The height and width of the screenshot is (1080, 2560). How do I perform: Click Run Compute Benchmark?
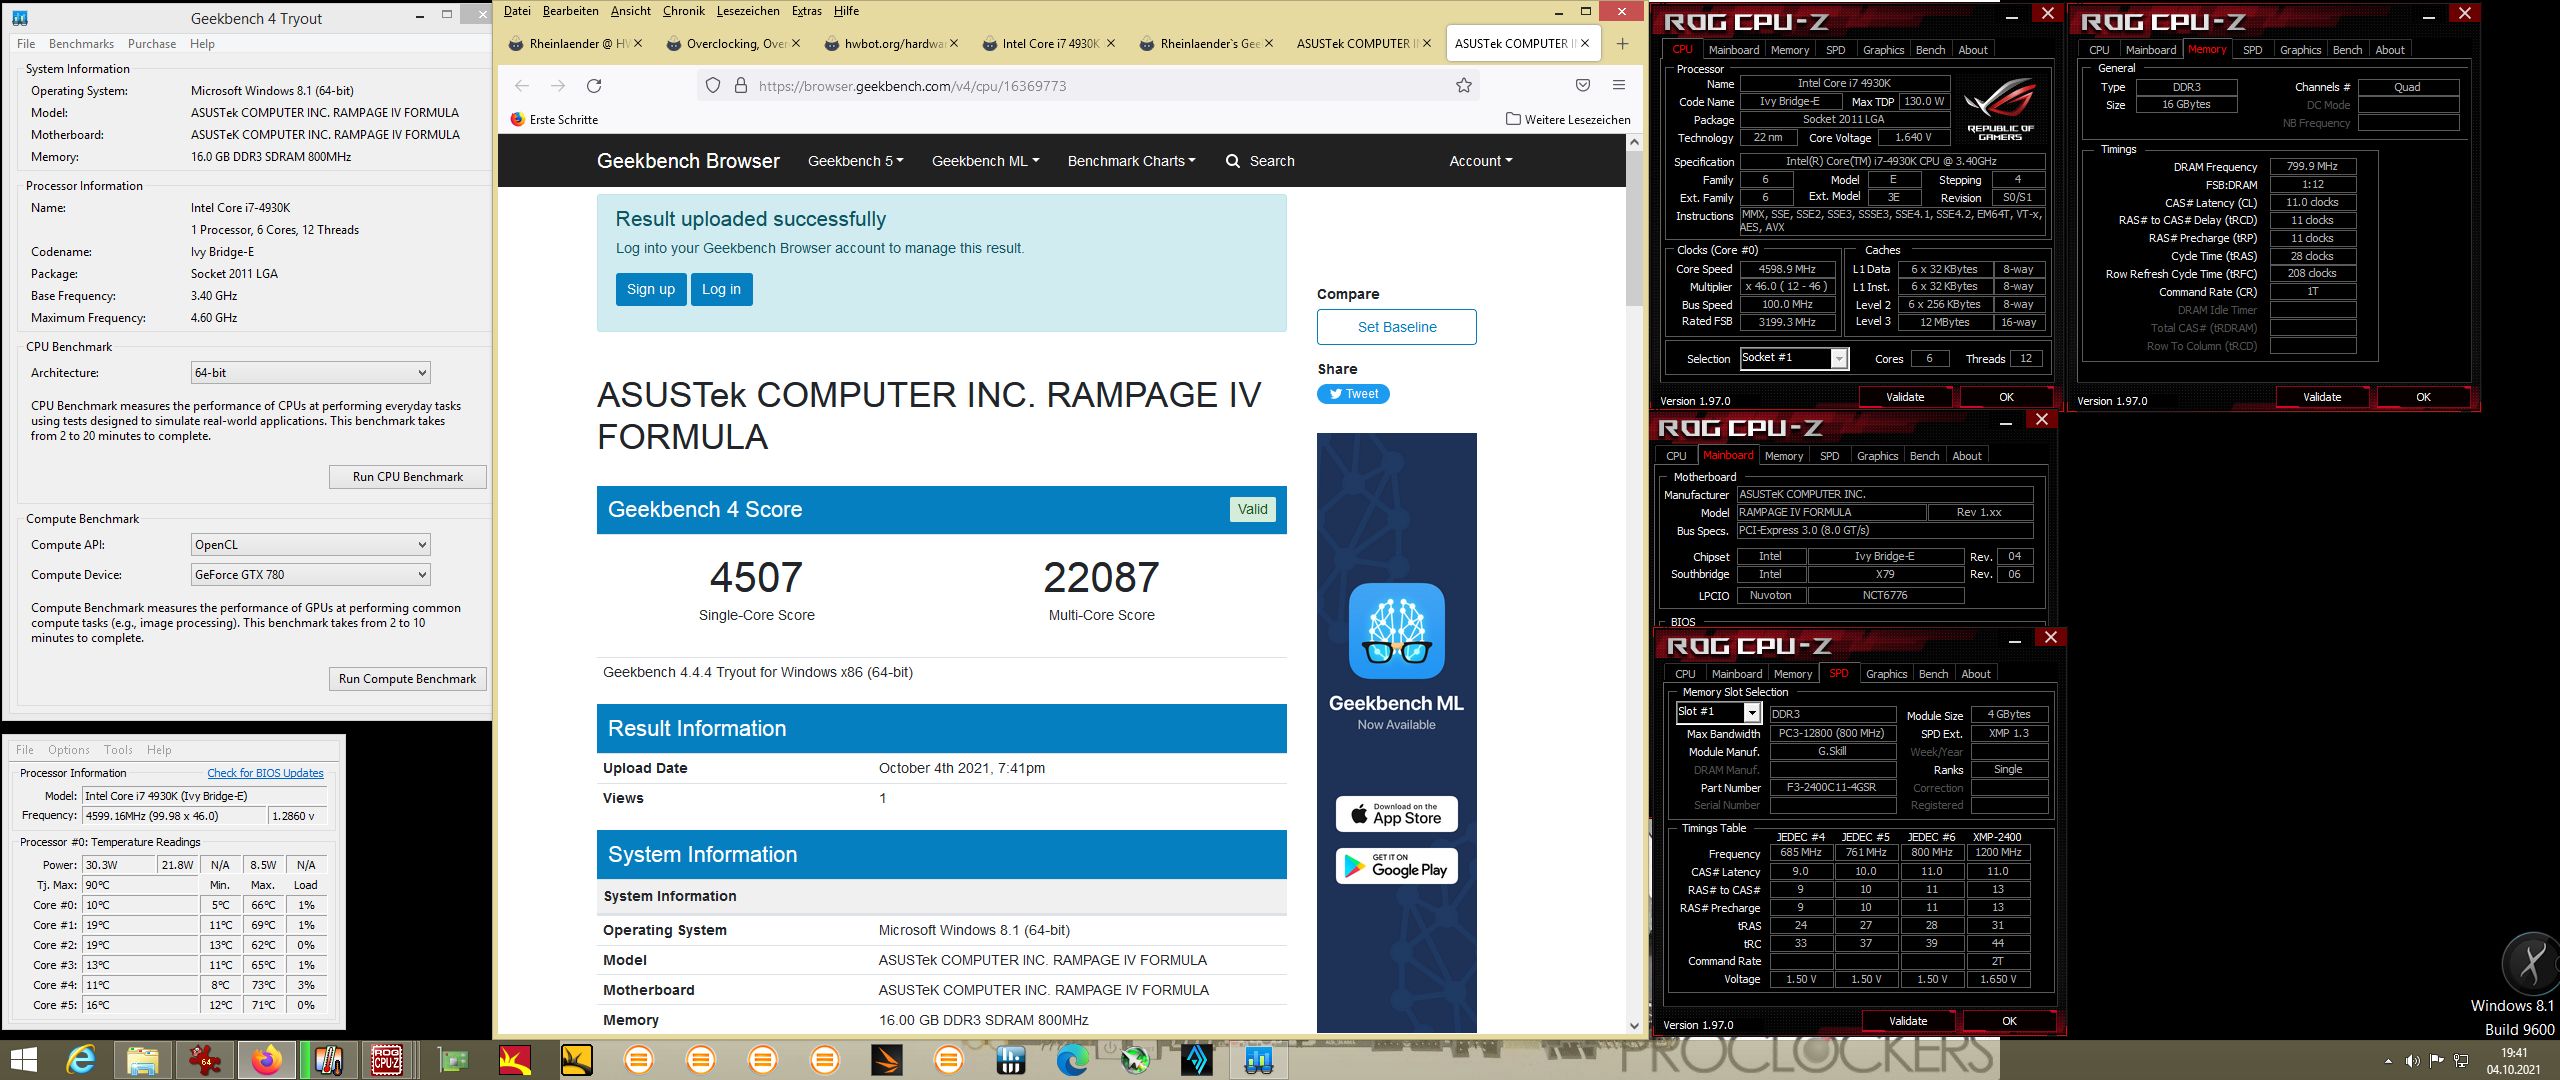[408, 679]
